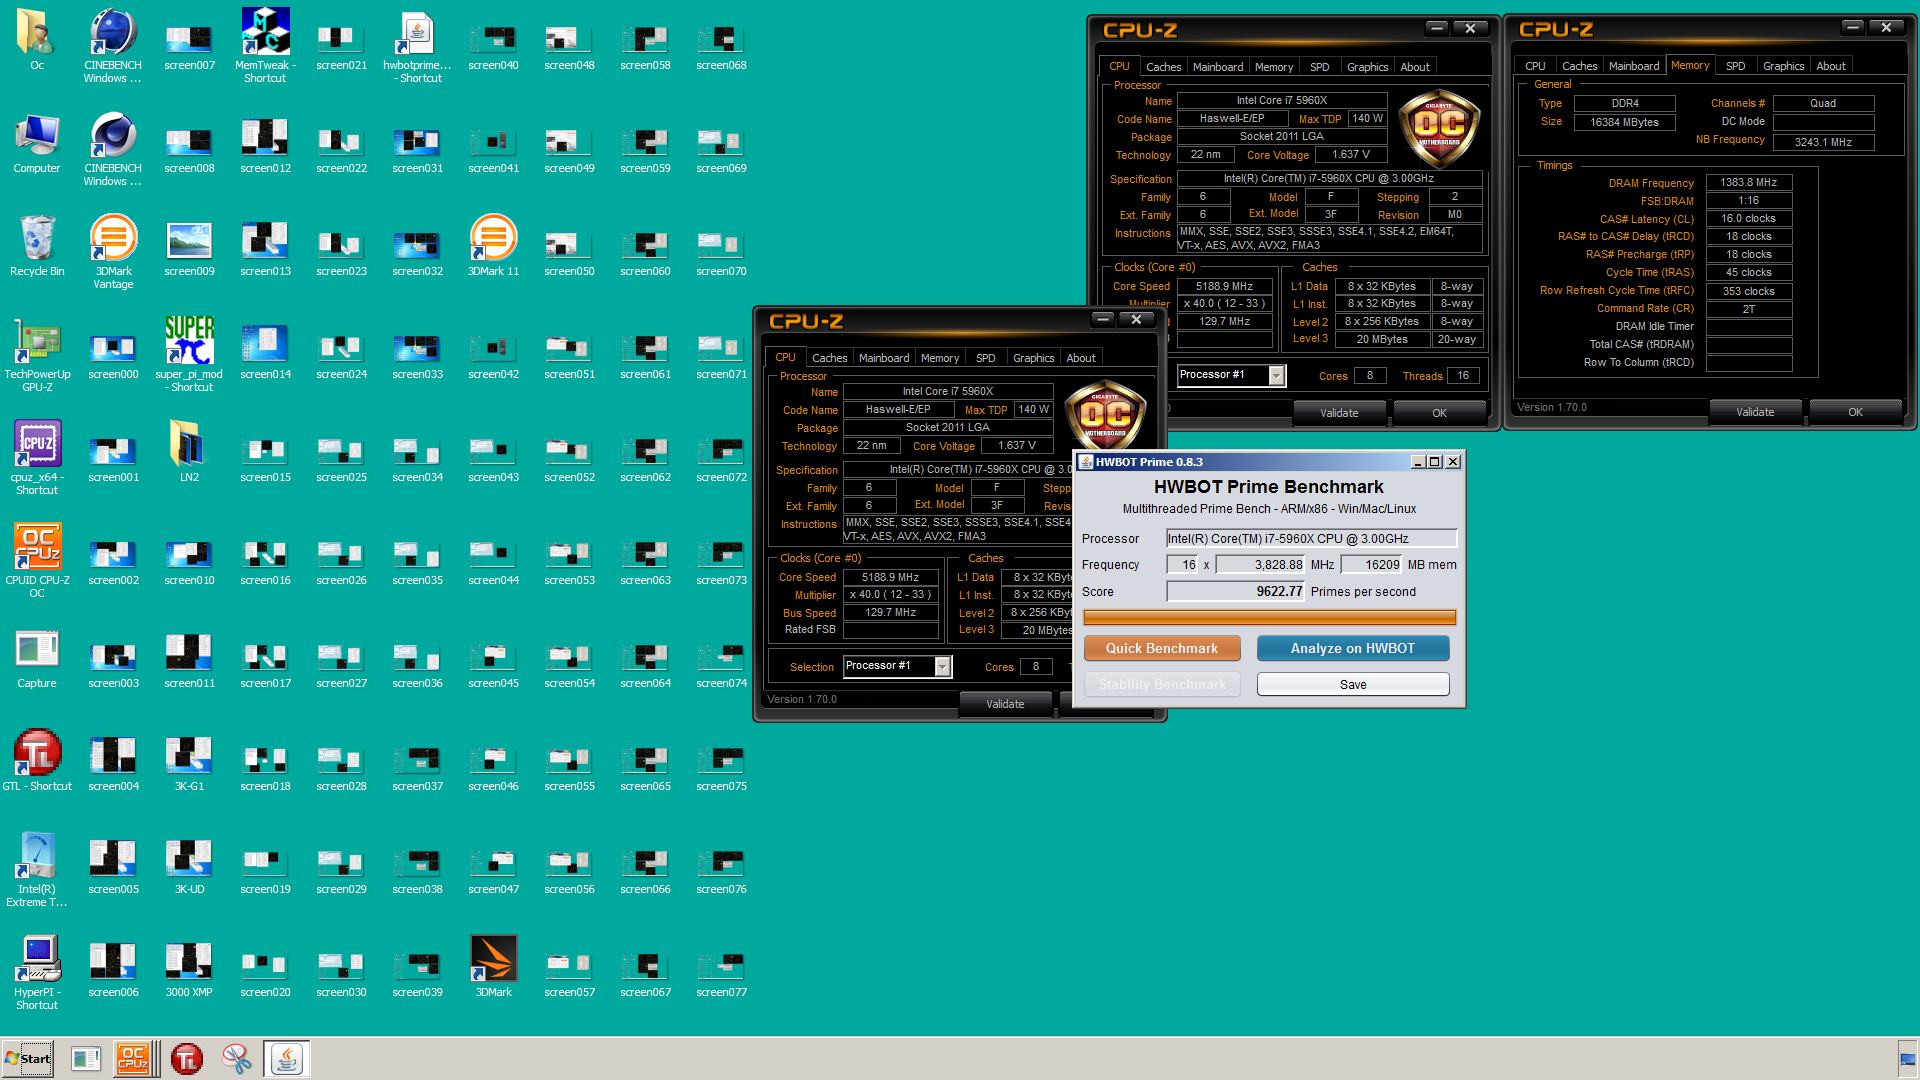This screenshot has height=1080, width=1920.
Task: Click the GTL taskbar icon
Action: coord(186,1058)
